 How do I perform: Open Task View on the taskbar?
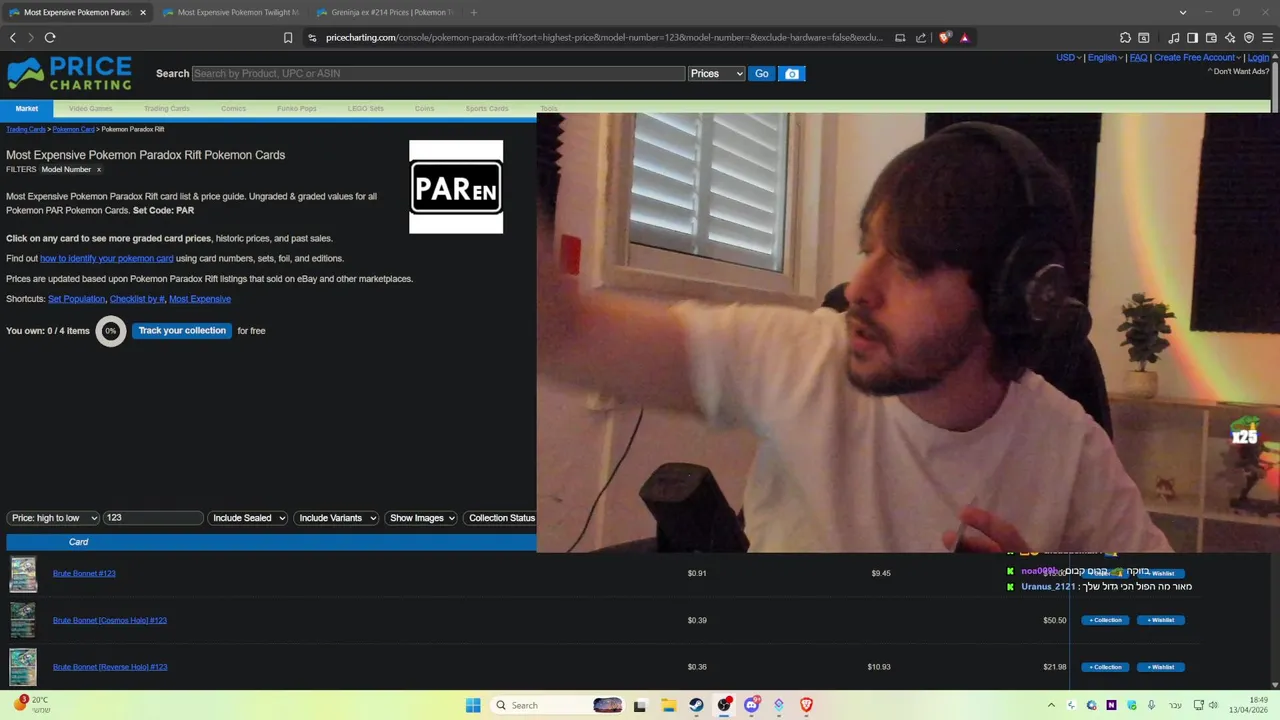[640, 705]
